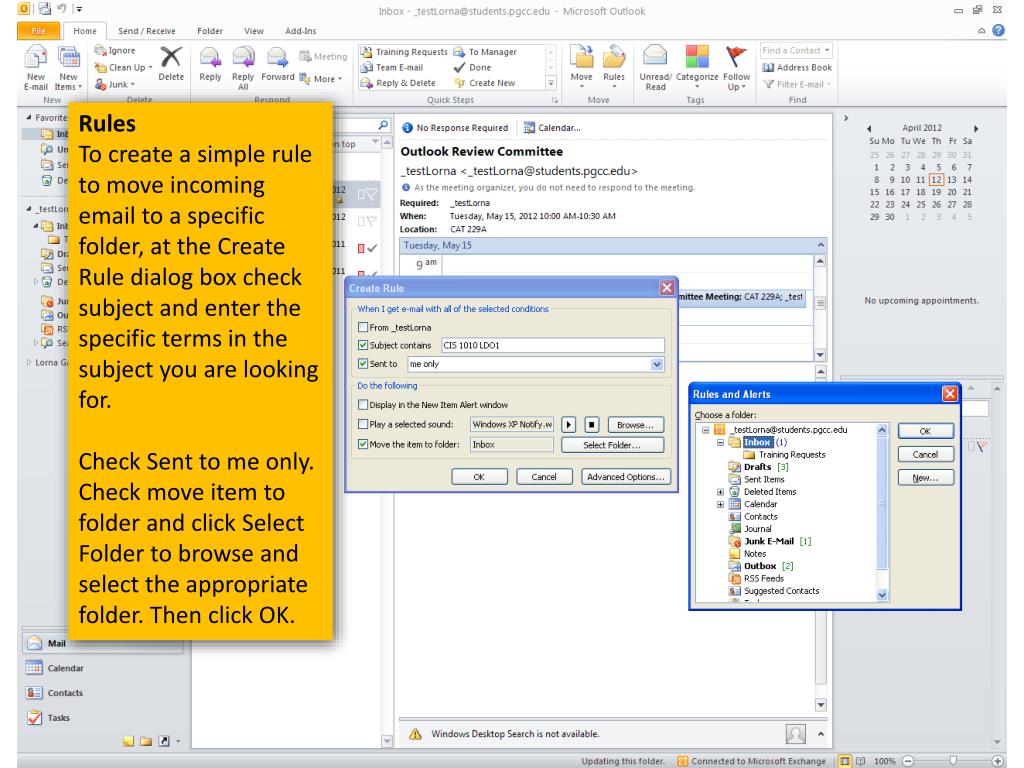Enable Display in New Item Alert window
The height and width of the screenshot is (768, 1024).
(363, 405)
